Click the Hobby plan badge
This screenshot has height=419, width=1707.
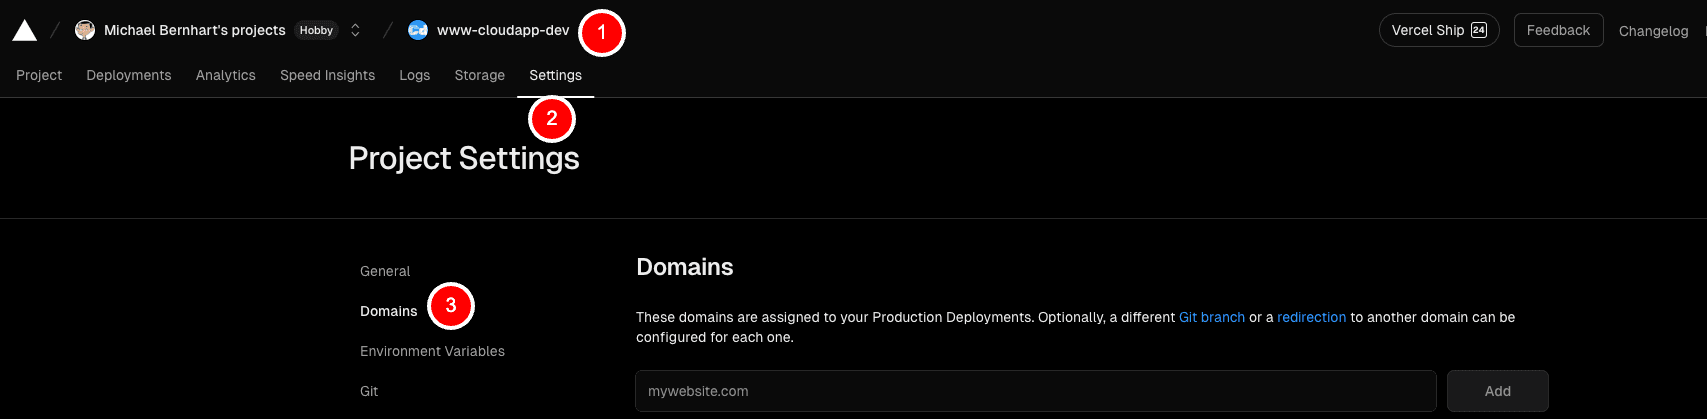coord(316,30)
